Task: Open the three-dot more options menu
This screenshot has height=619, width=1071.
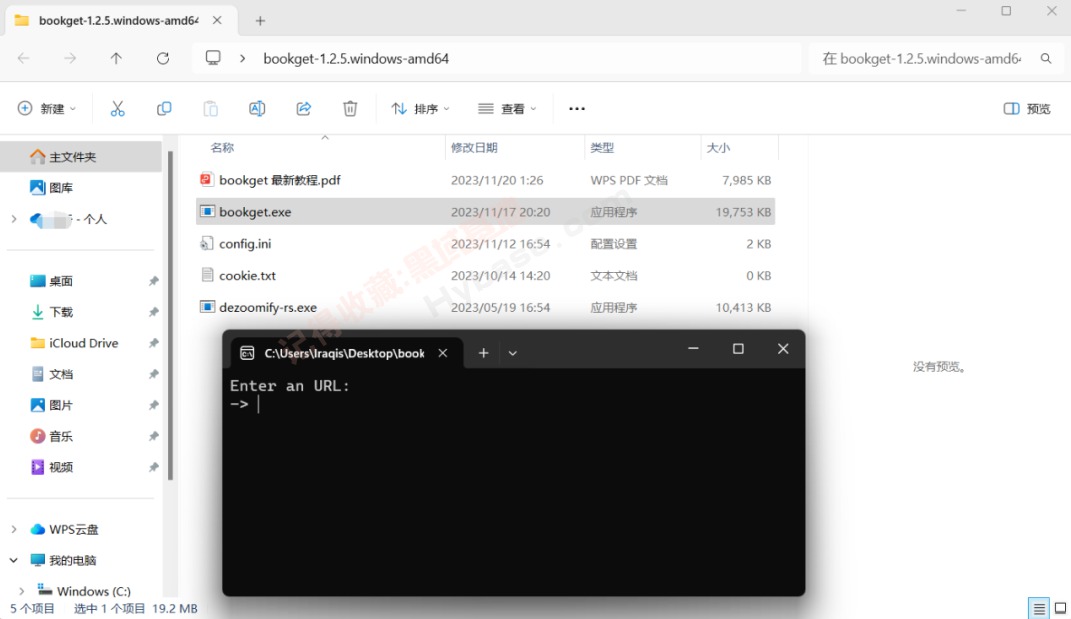Action: click(x=576, y=109)
